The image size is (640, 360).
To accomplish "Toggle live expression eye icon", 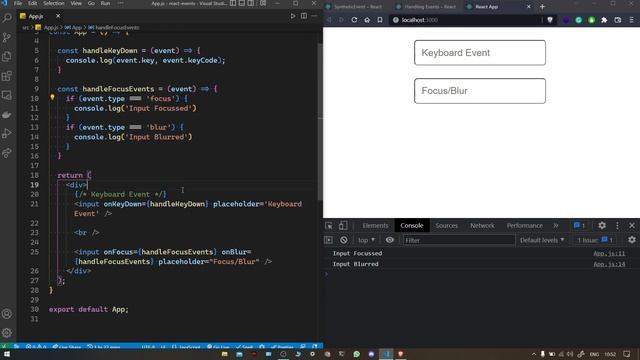I will click(390, 240).
